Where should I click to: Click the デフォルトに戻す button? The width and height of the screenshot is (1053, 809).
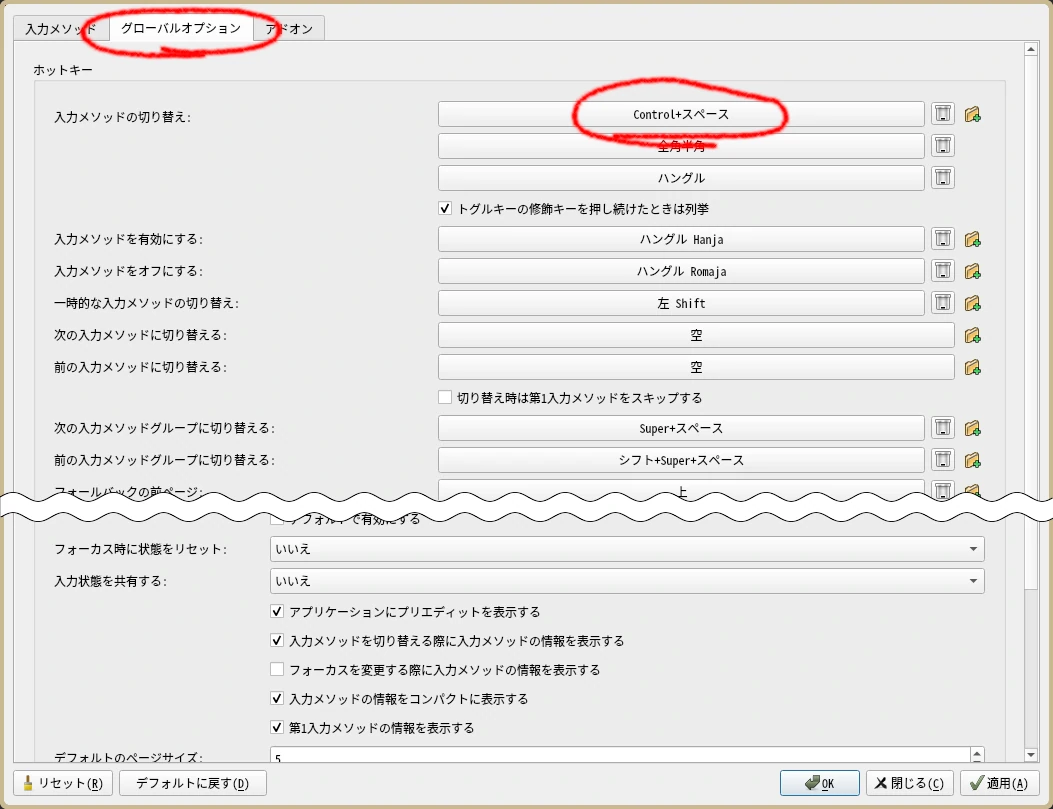point(193,783)
